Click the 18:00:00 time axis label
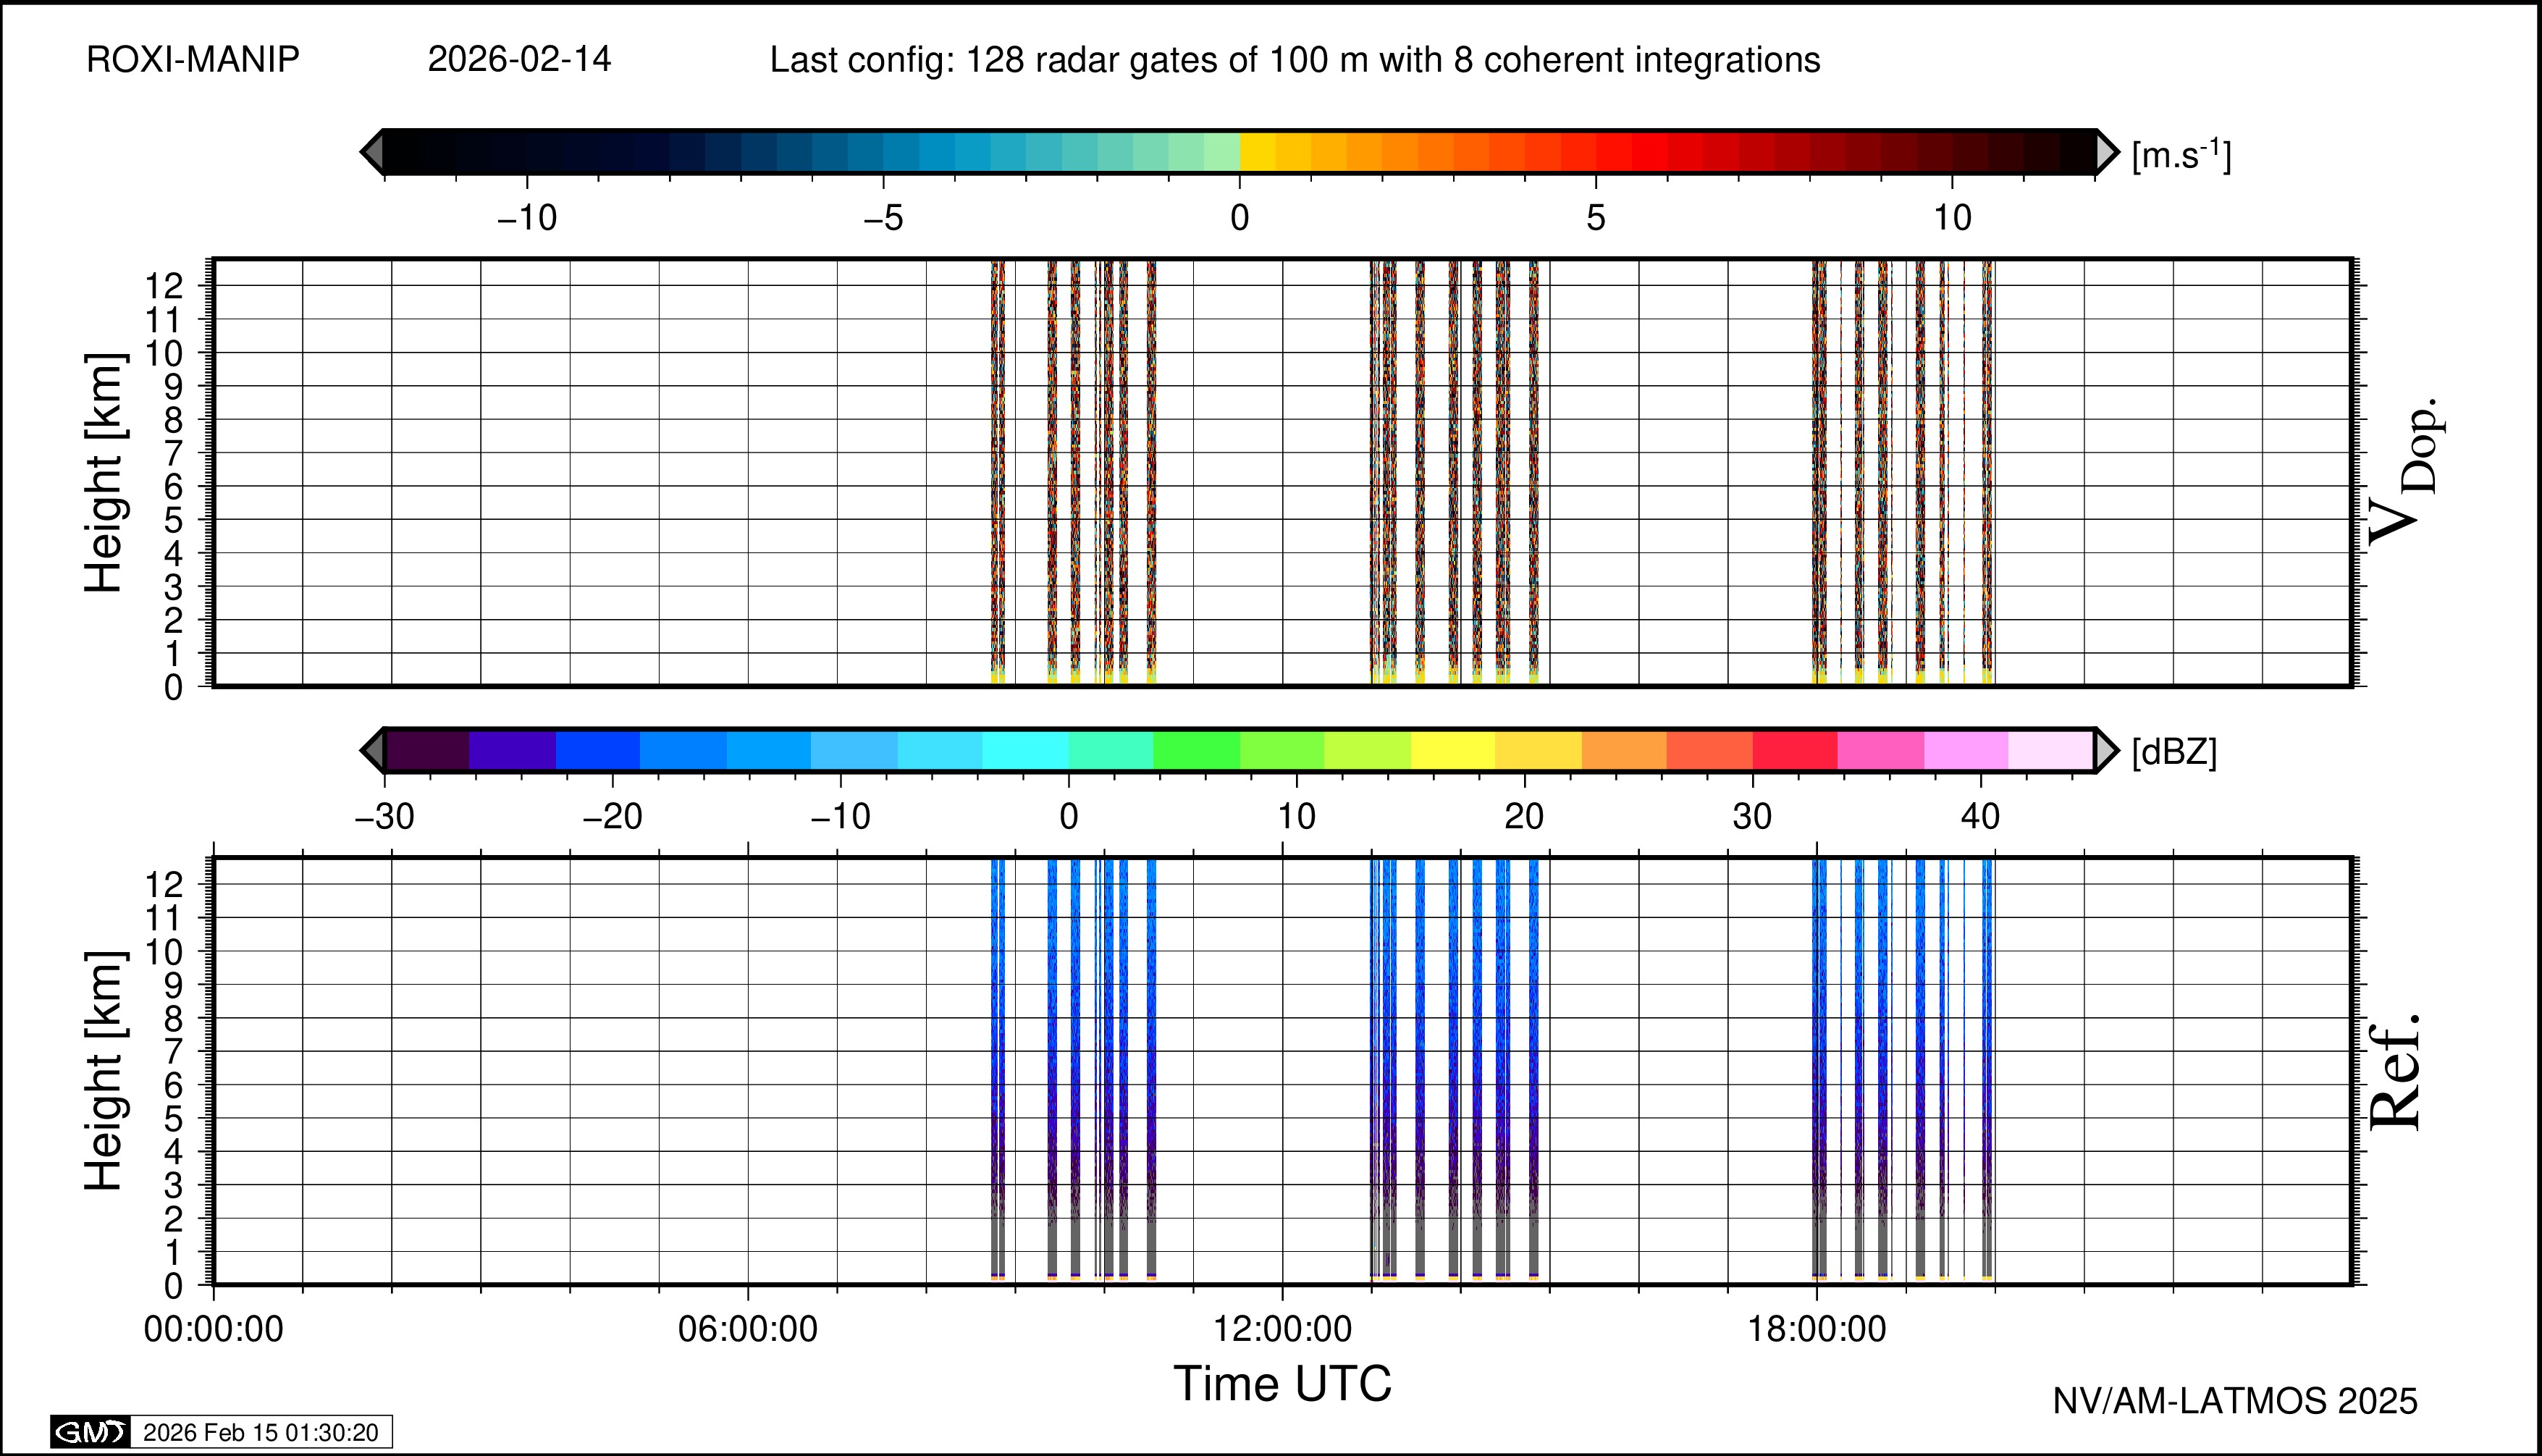Viewport: 2542px width, 1456px height. [x=1817, y=1329]
